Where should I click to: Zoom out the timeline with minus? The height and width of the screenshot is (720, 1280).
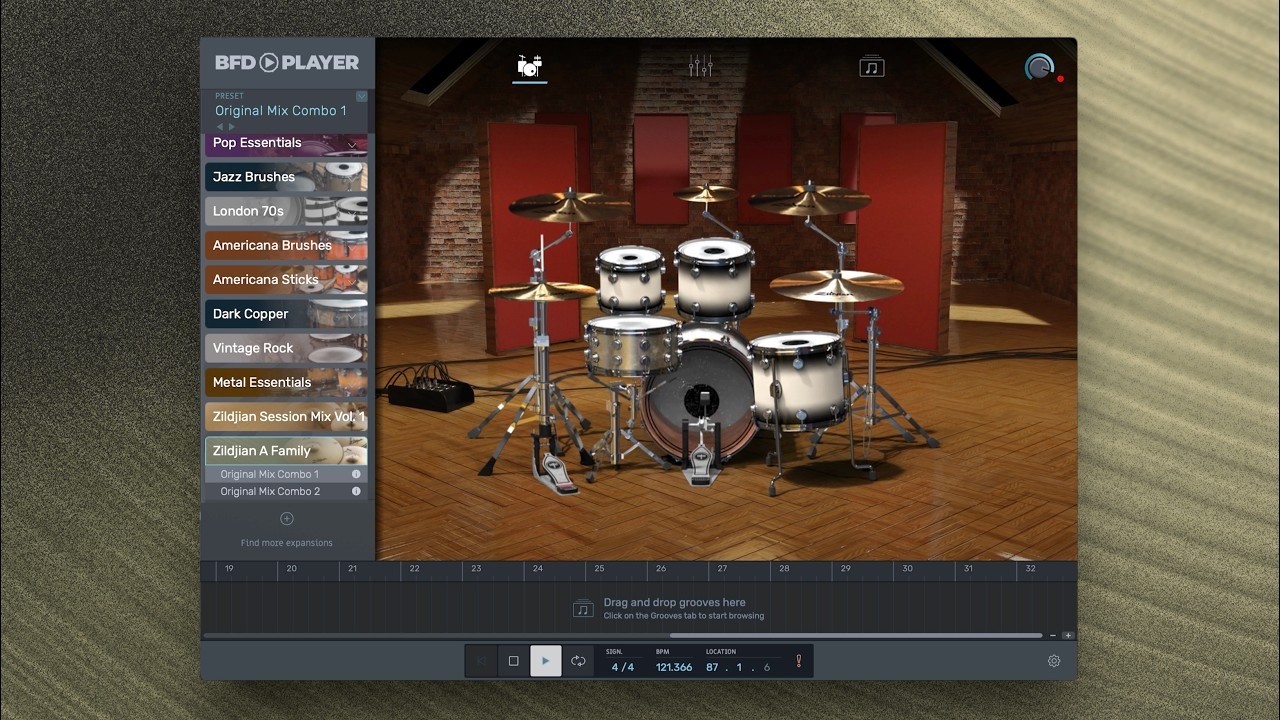[1053, 635]
